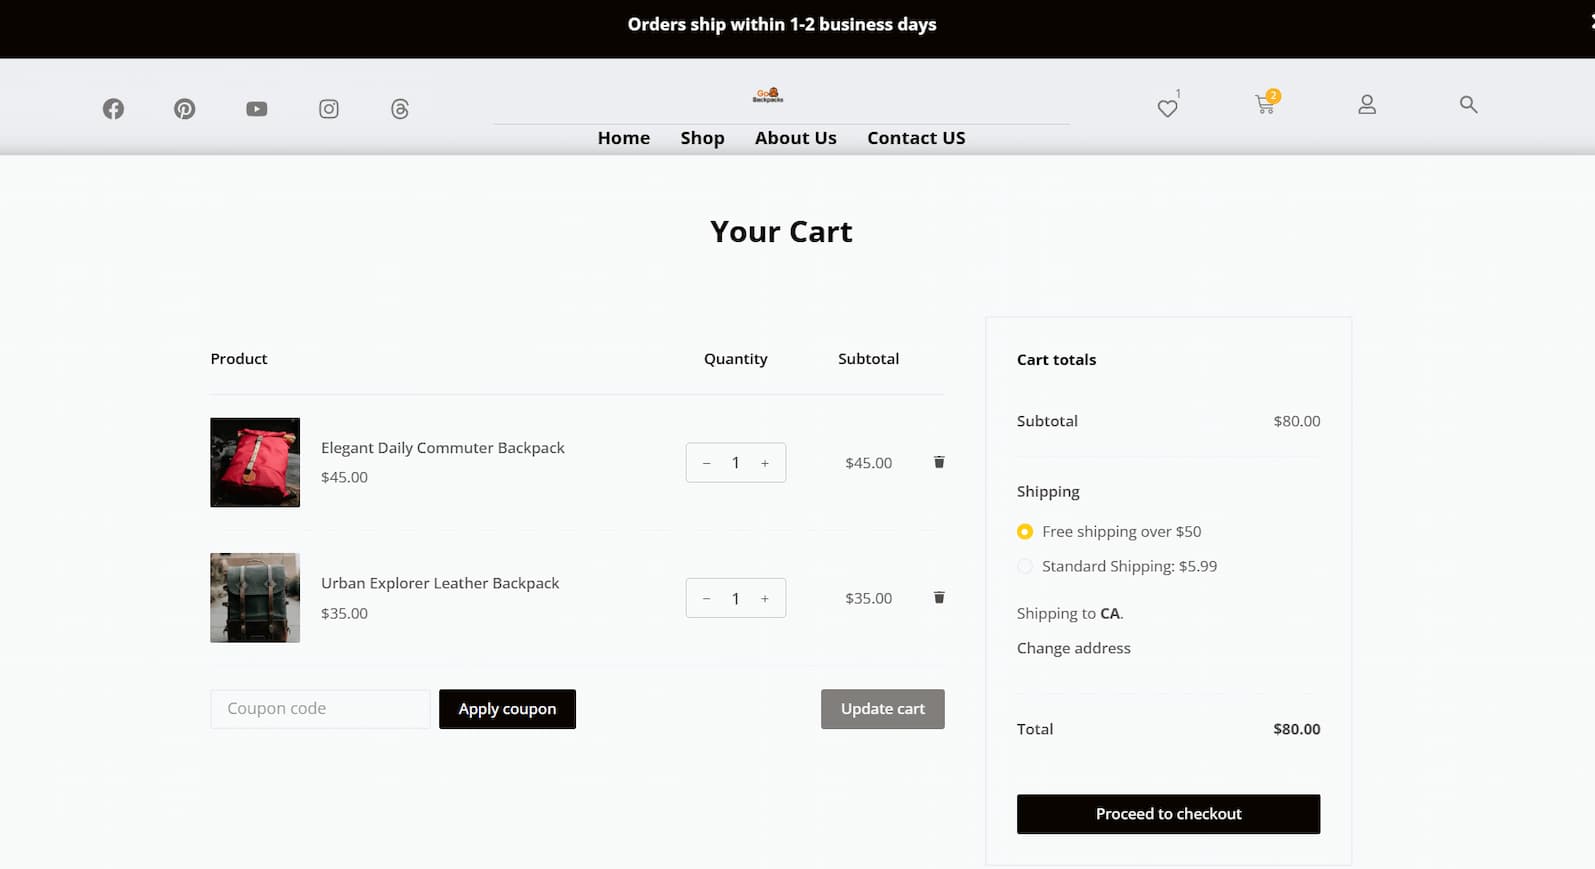Open the Facebook social icon
This screenshot has height=869, width=1595.
coord(113,109)
